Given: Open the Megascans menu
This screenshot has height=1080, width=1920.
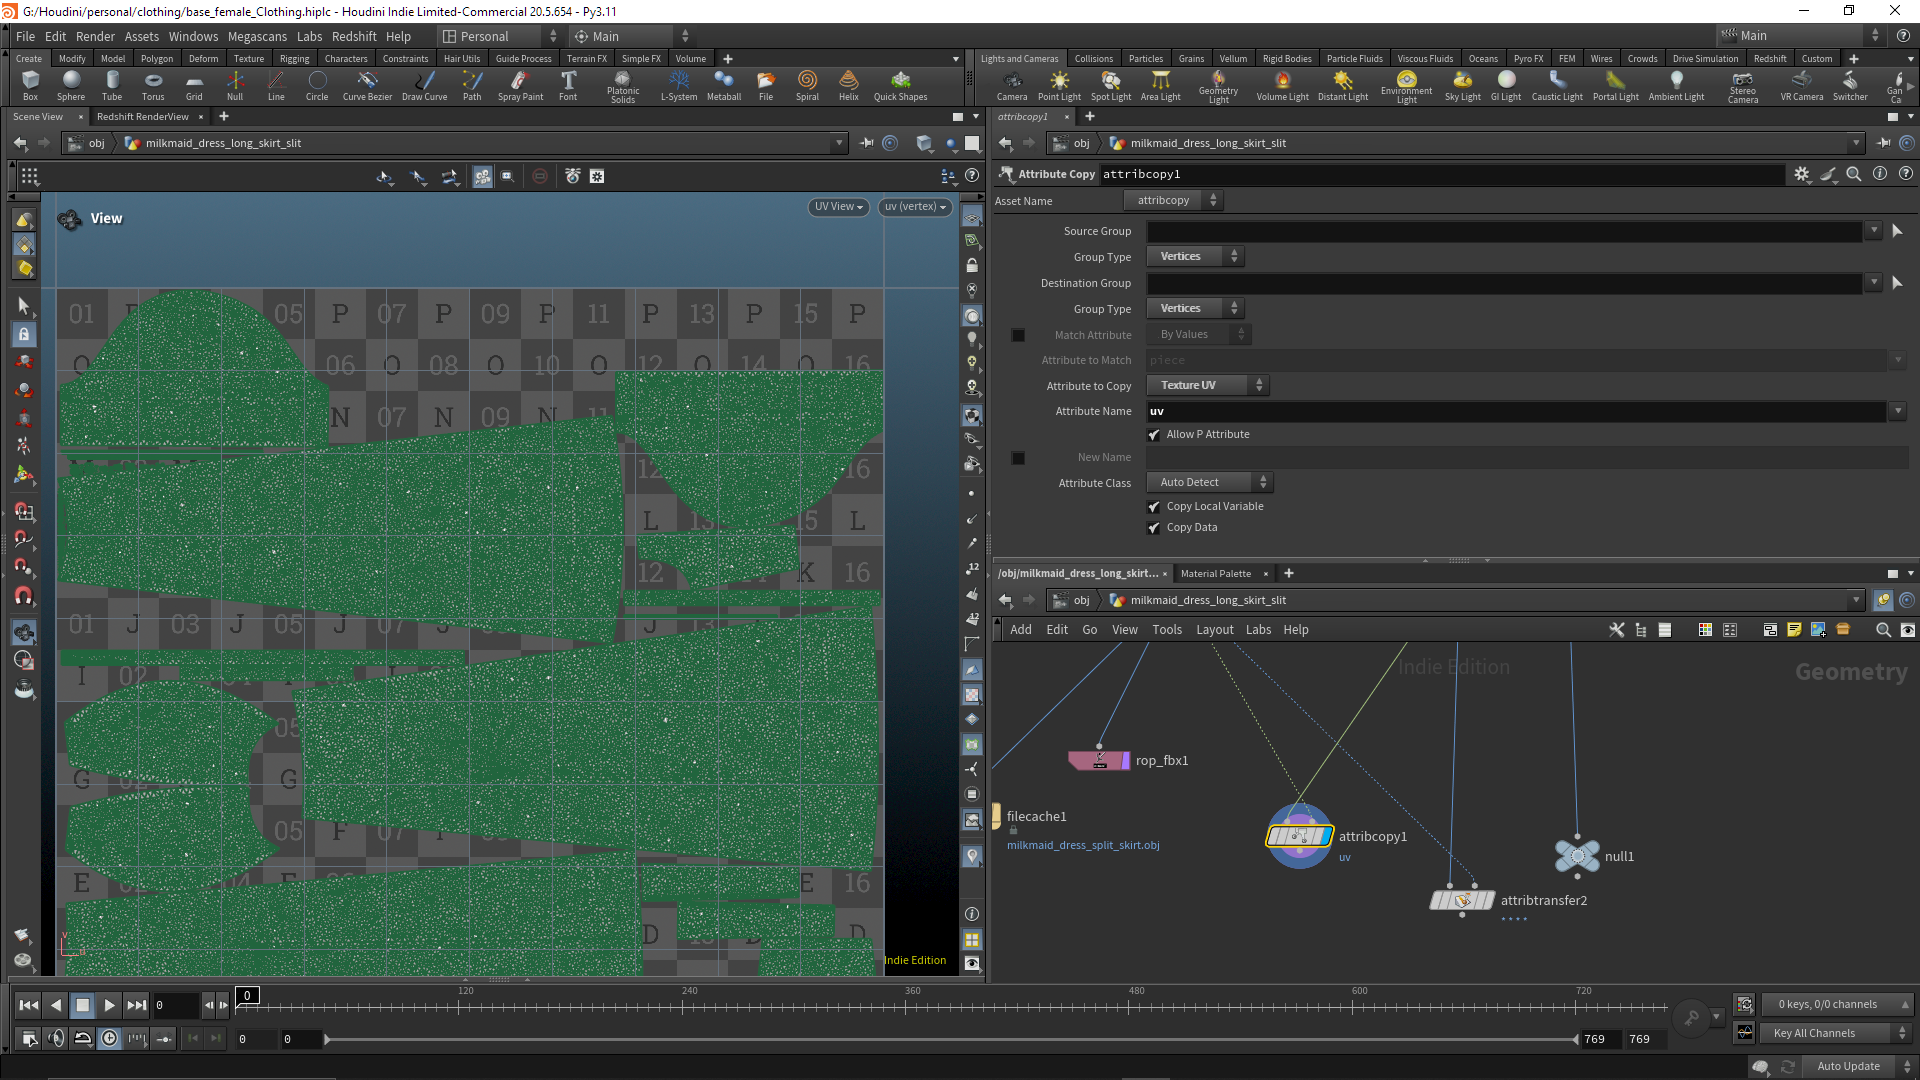Looking at the screenshot, I should tap(257, 36).
